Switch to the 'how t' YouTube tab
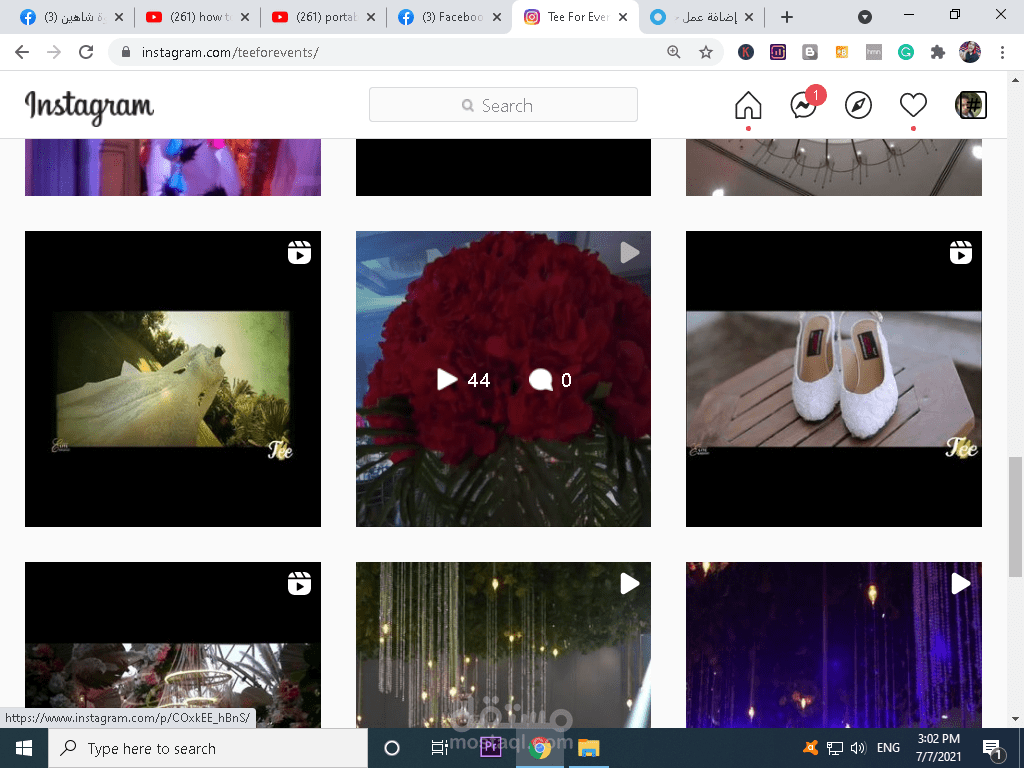This screenshot has height=768, width=1024. click(x=196, y=17)
